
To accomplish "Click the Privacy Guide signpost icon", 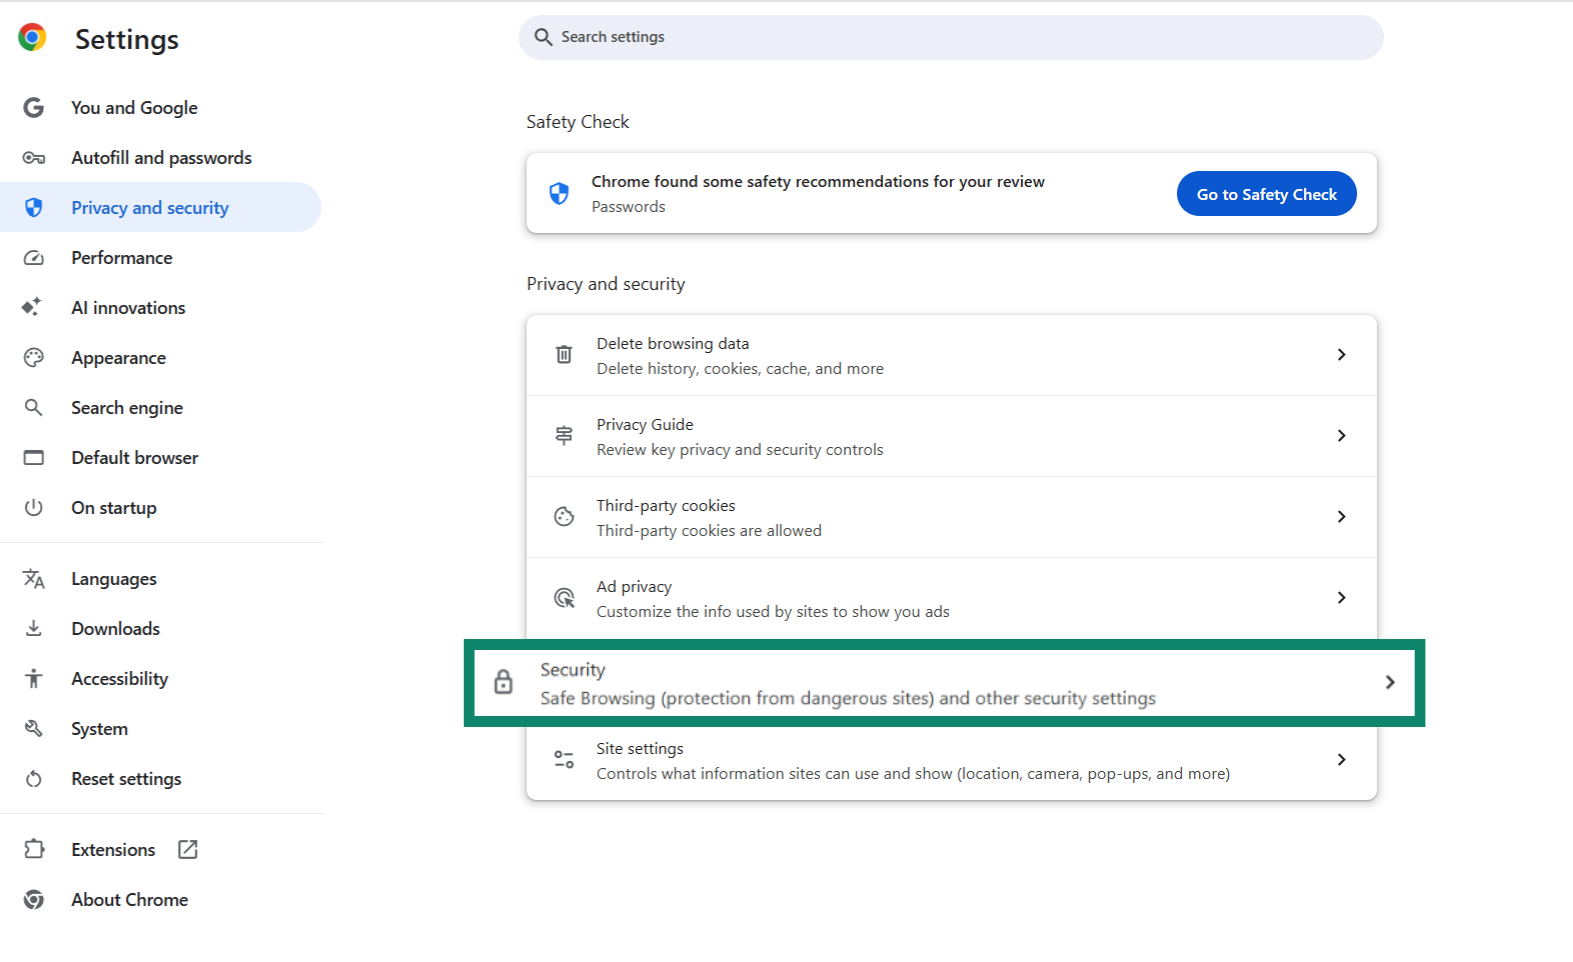I will (x=564, y=436).
